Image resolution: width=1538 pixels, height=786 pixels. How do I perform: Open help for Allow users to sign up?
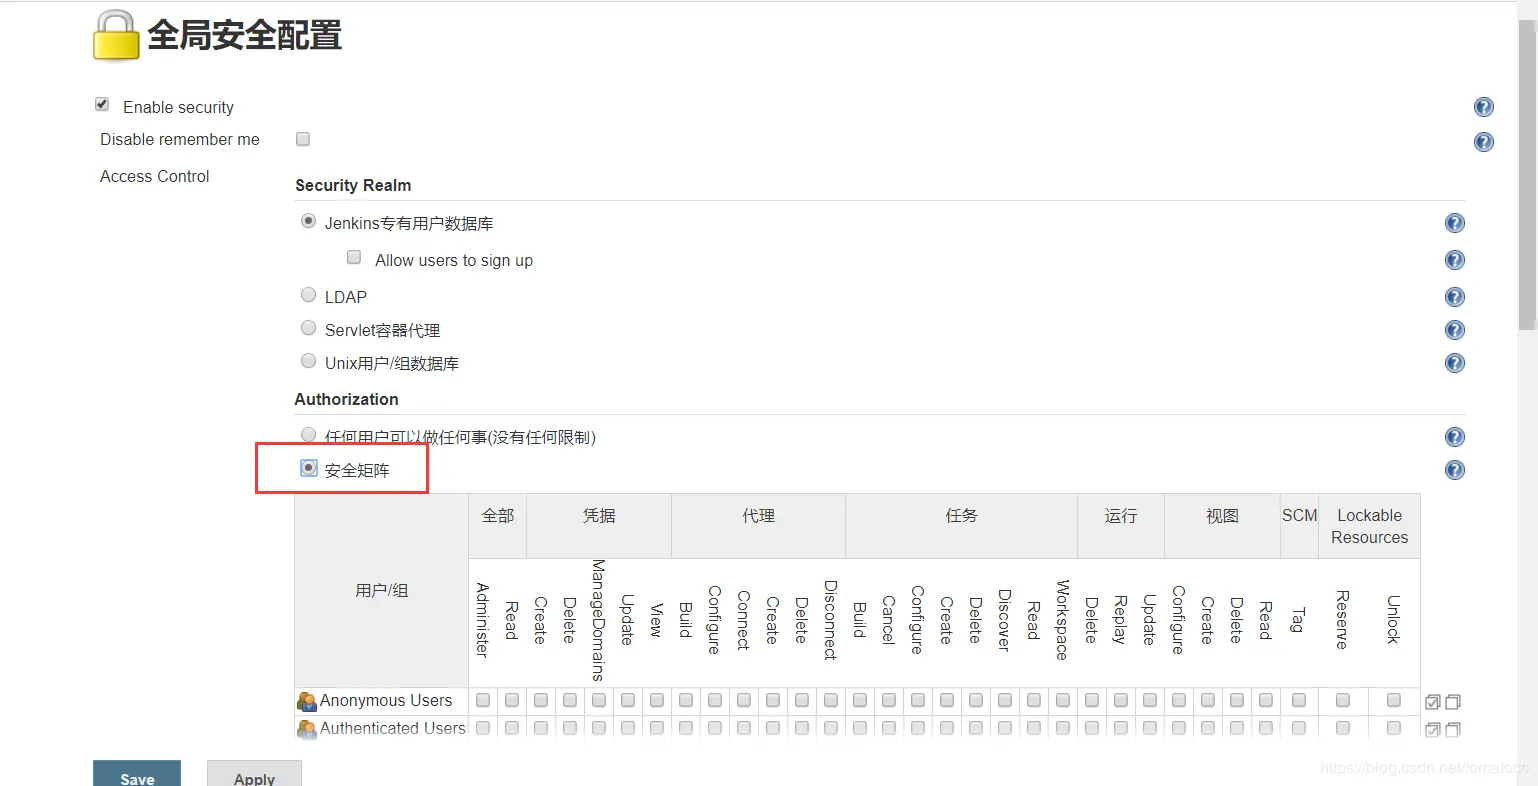(1455, 260)
